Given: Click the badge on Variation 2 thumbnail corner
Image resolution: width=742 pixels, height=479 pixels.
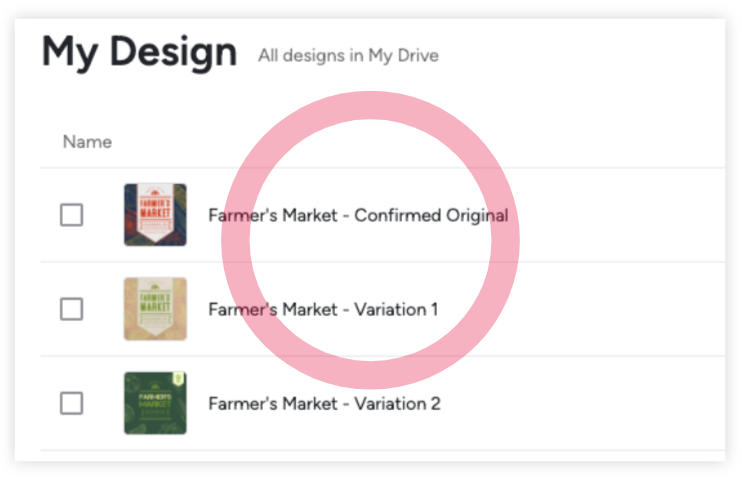Looking at the screenshot, I should coord(178,379).
